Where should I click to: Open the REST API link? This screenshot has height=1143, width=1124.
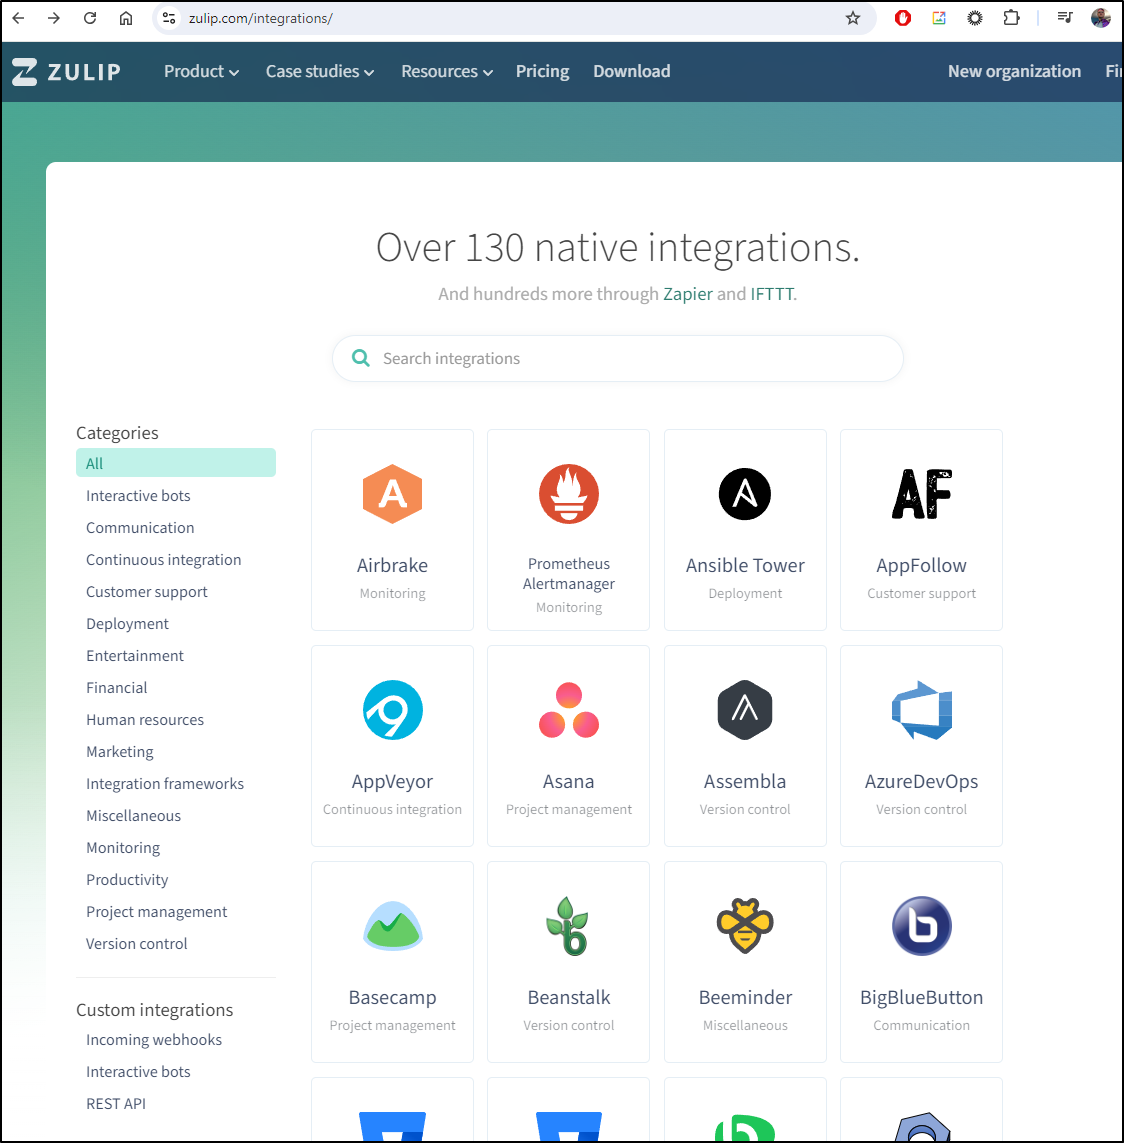tap(116, 1104)
